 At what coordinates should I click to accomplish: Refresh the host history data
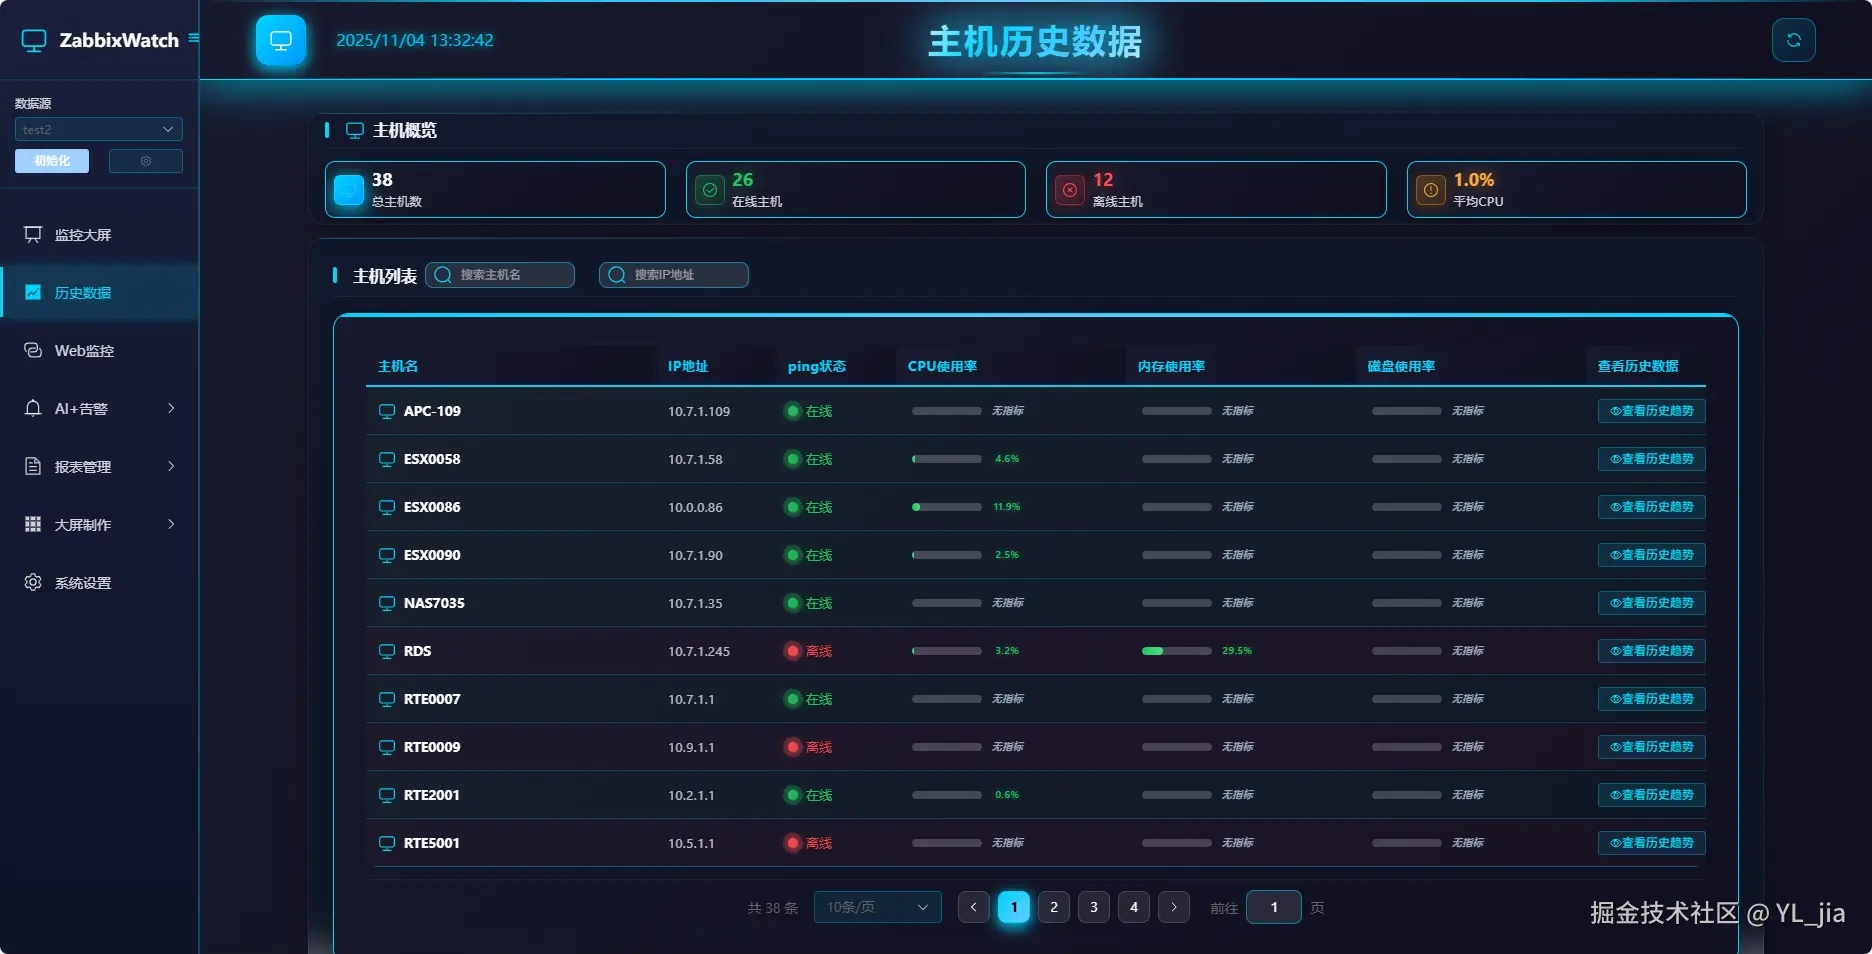click(1793, 40)
